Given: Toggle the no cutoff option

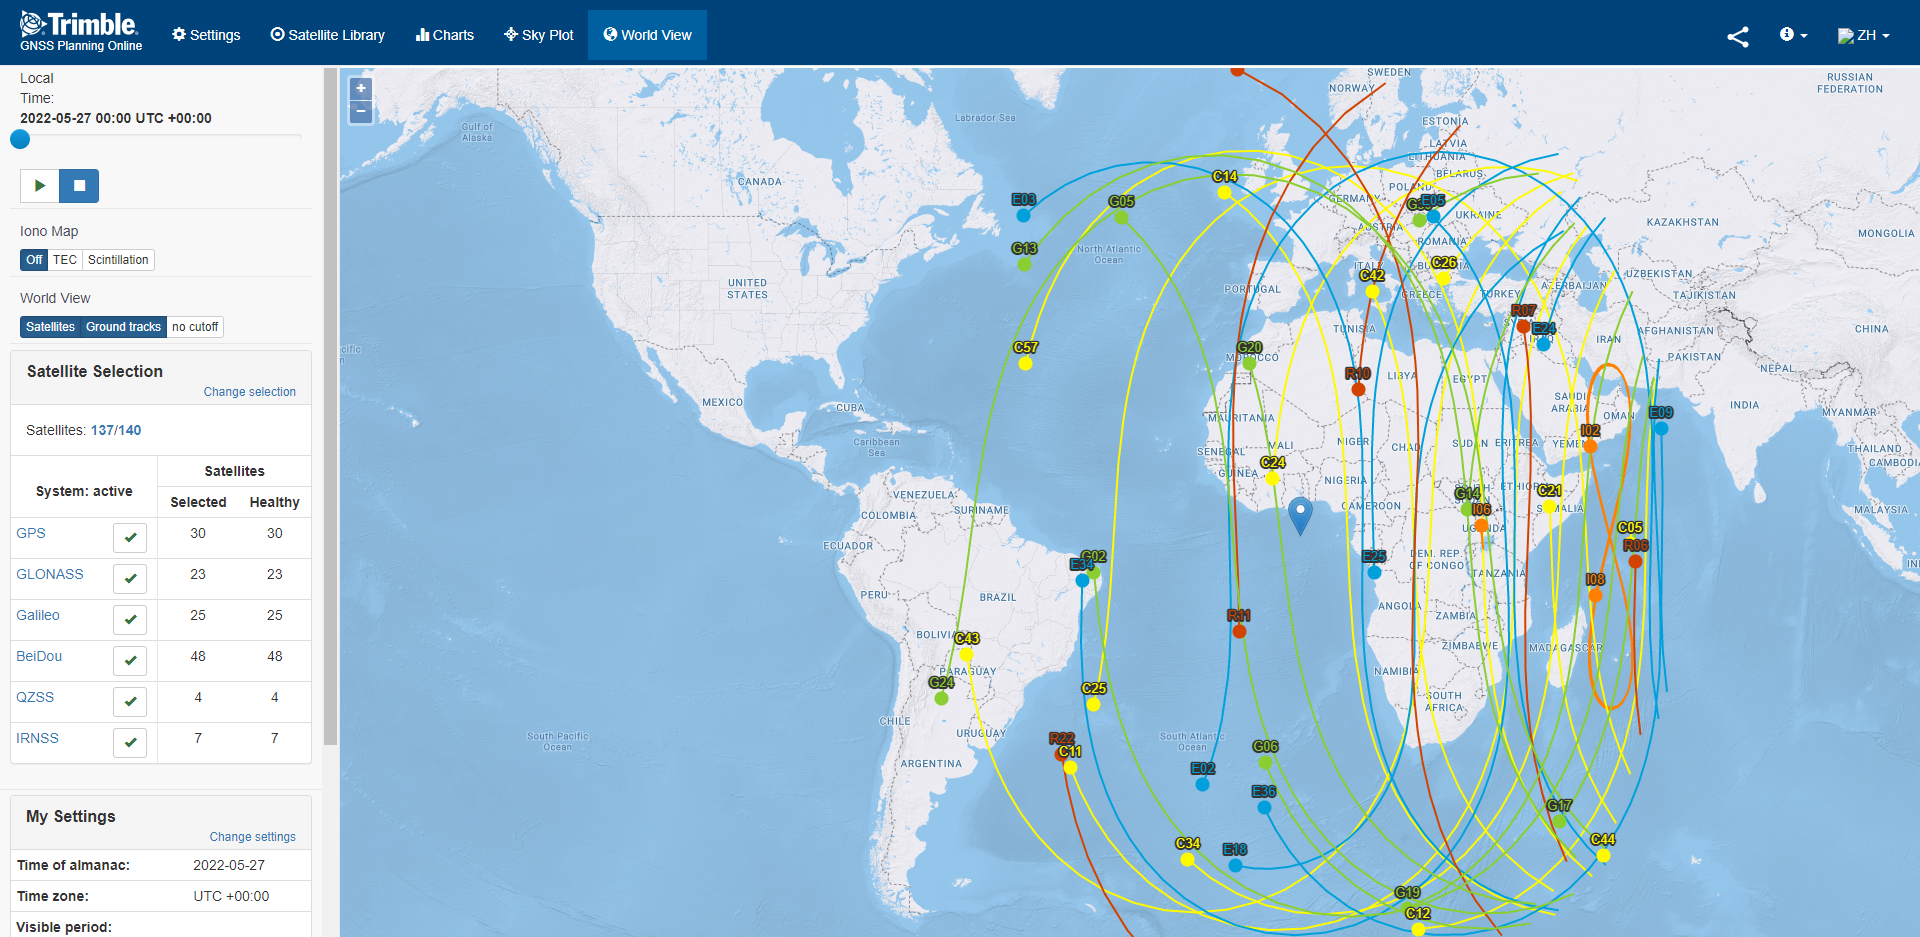Looking at the screenshot, I should [x=195, y=327].
